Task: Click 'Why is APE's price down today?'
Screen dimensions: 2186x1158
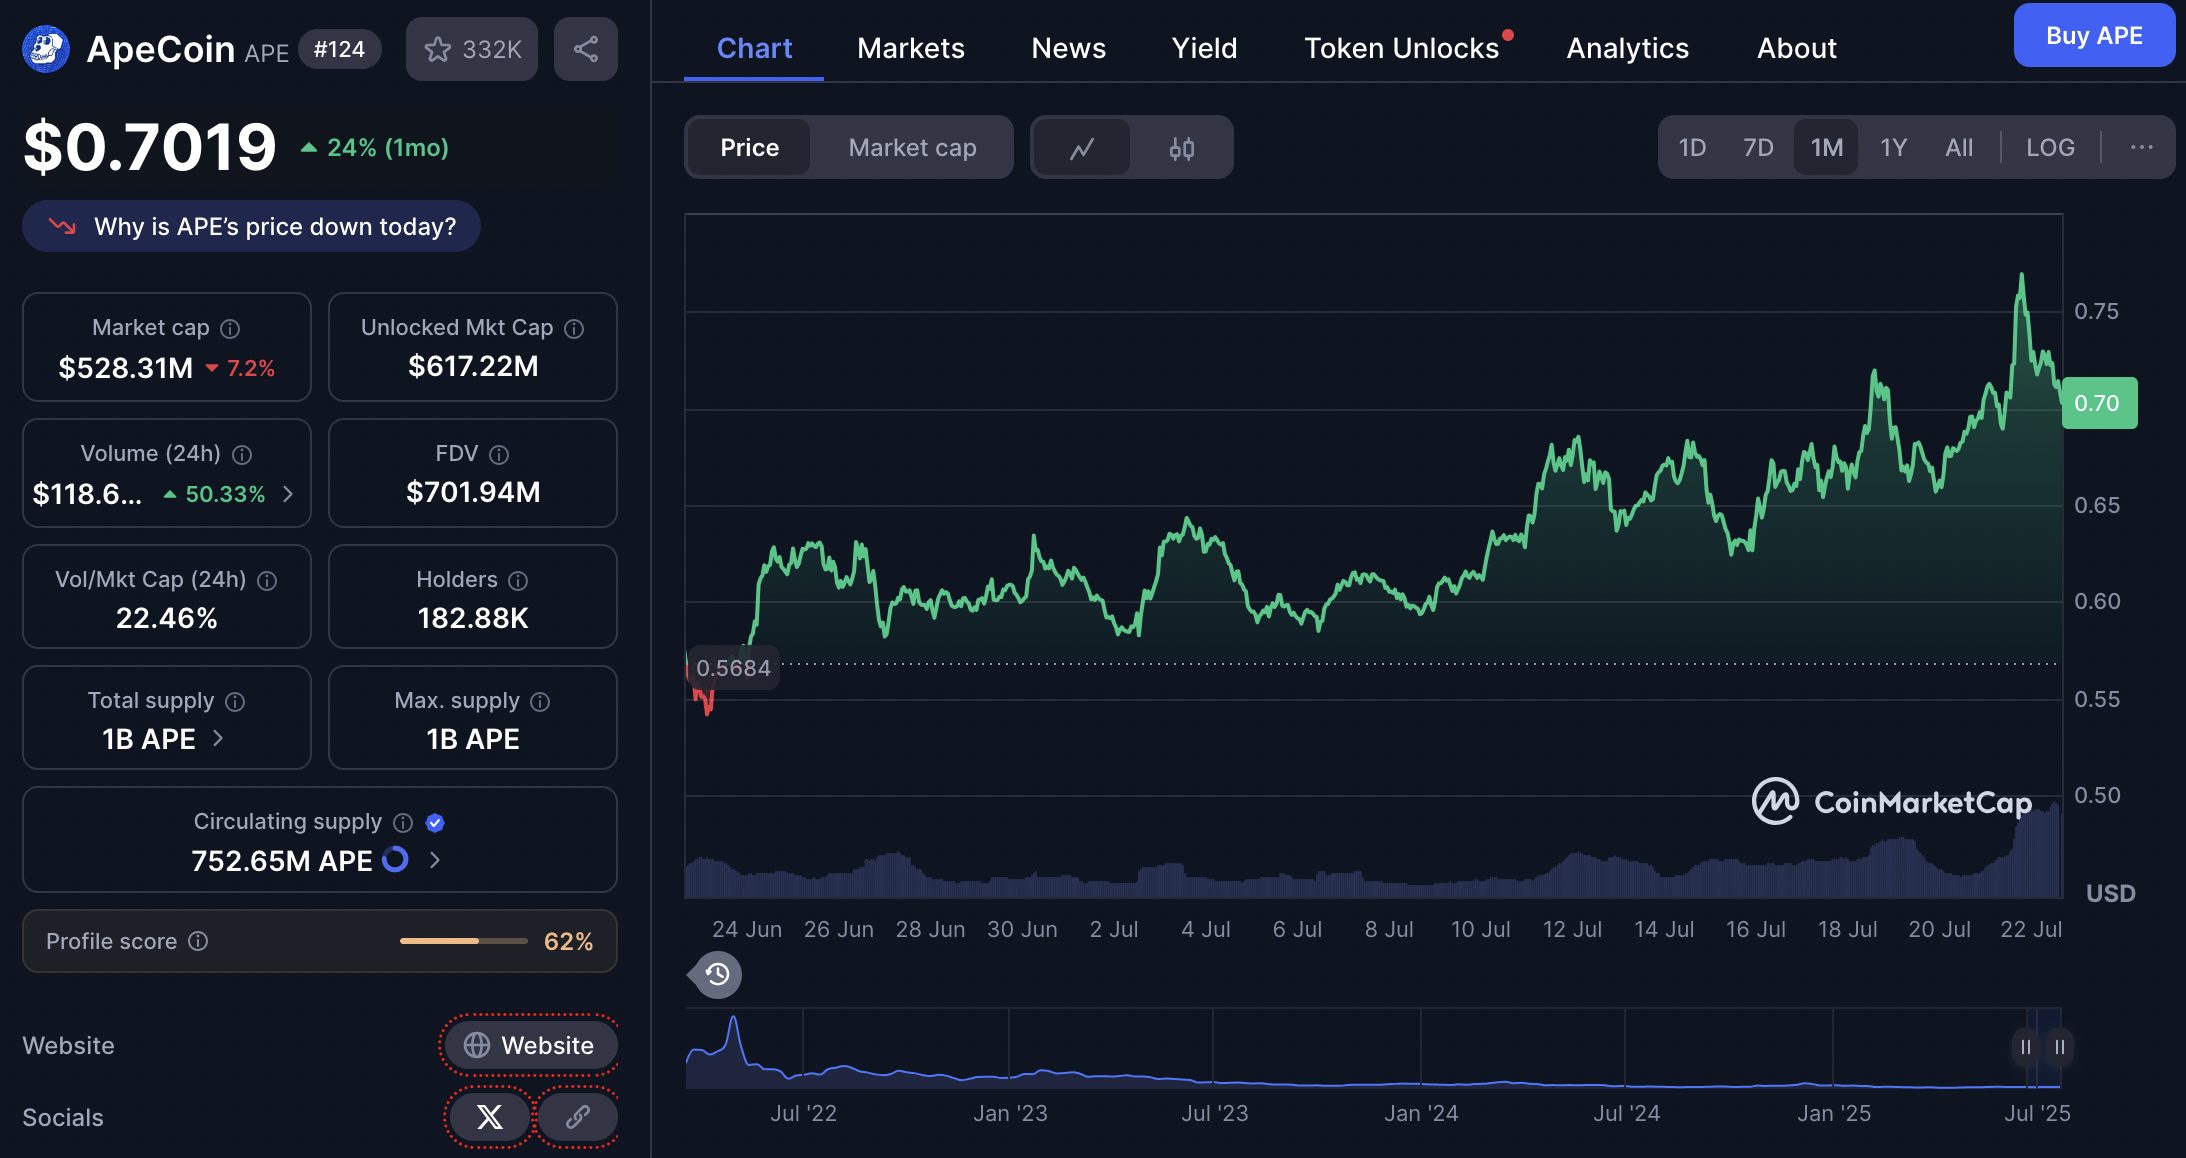Action: (x=251, y=226)
